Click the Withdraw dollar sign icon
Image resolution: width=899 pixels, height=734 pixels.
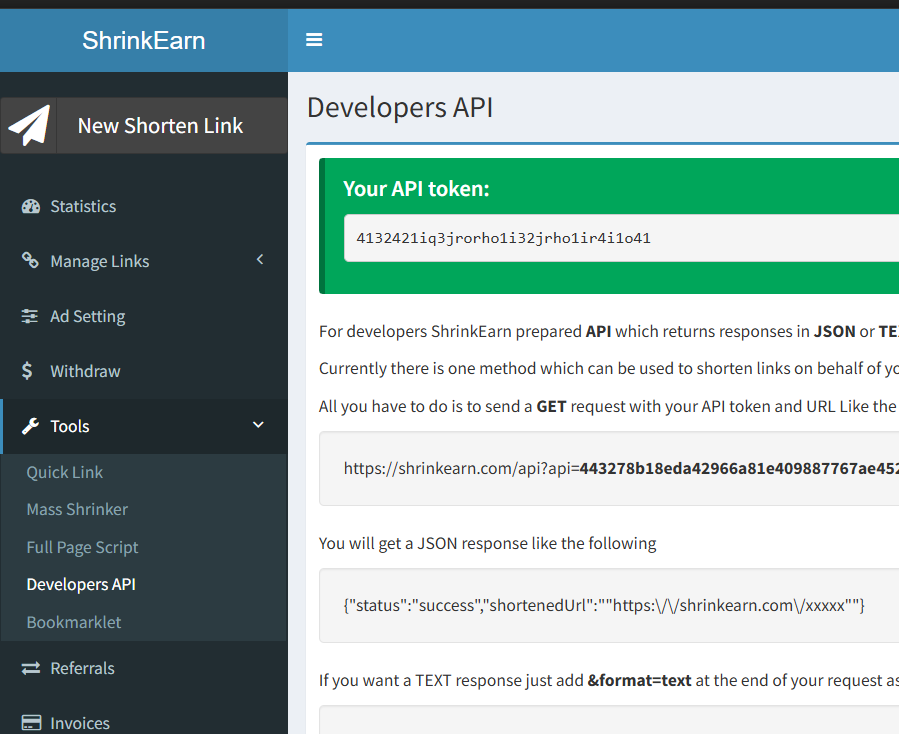point(27,370)
